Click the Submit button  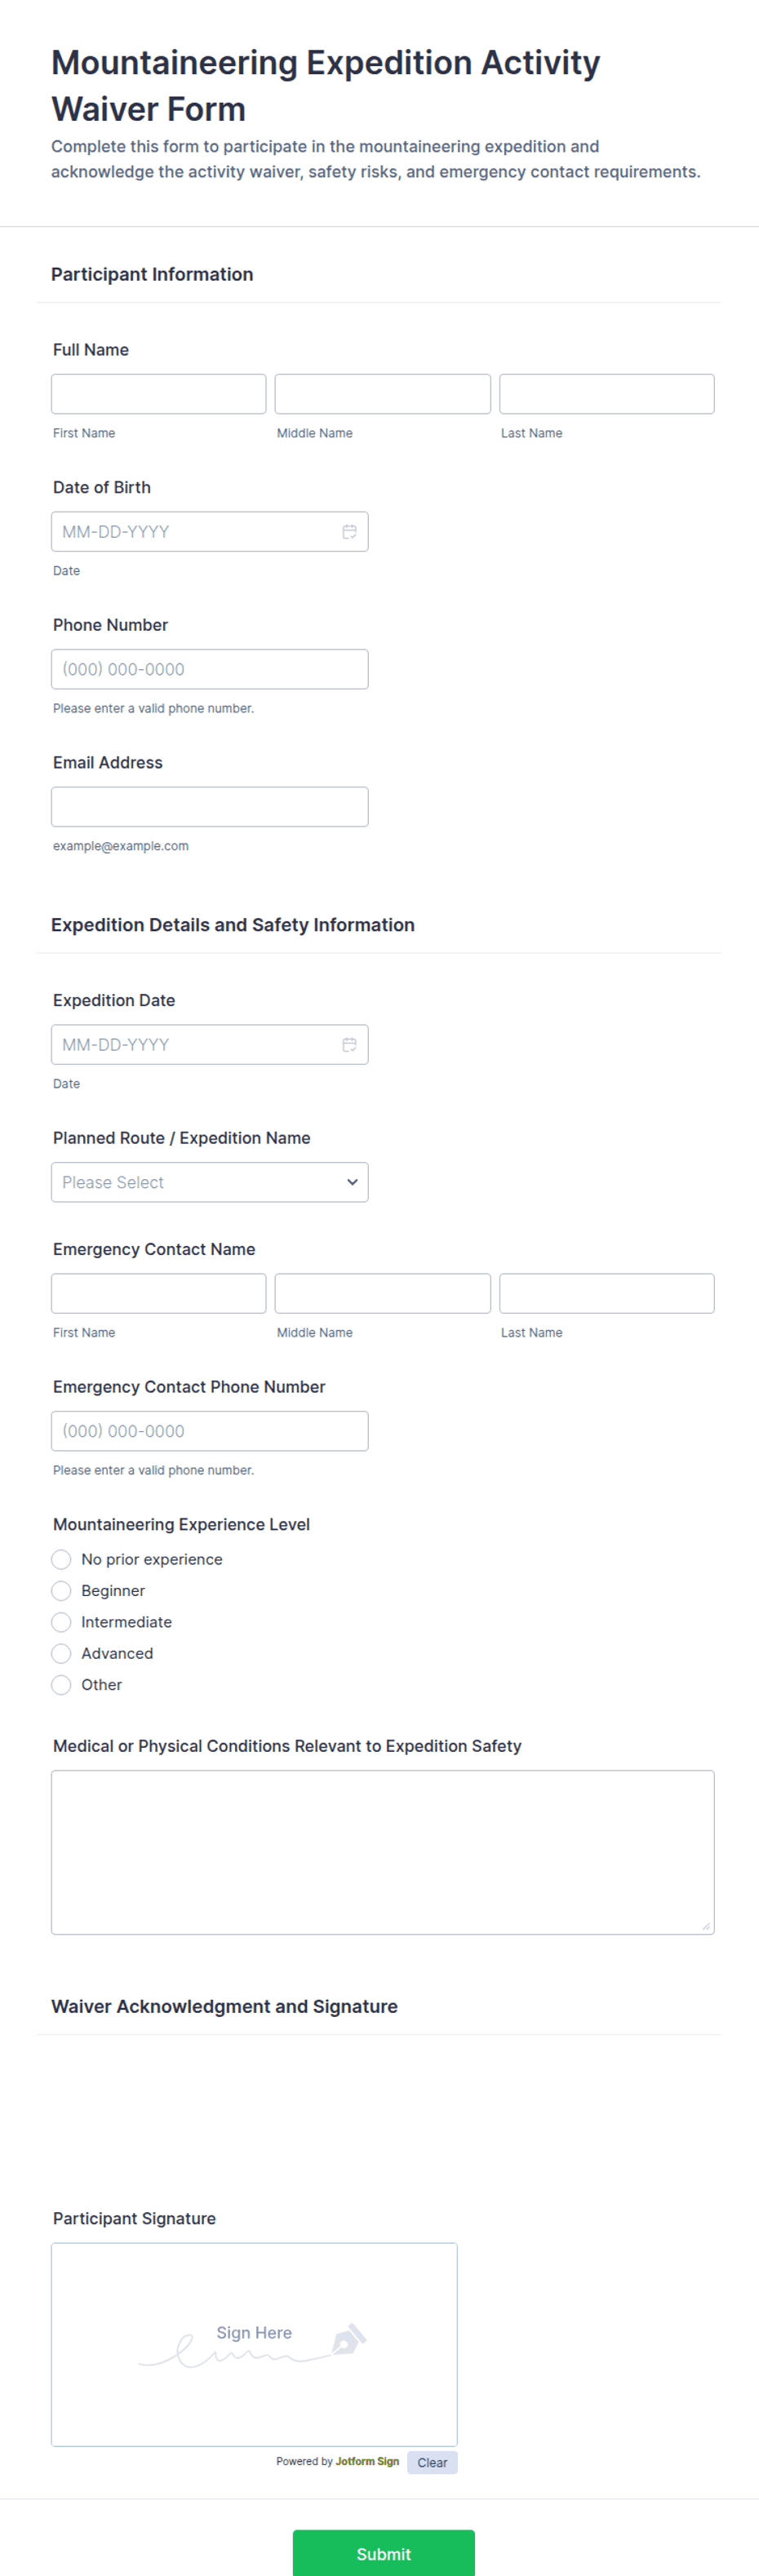tap(383, 2553)
